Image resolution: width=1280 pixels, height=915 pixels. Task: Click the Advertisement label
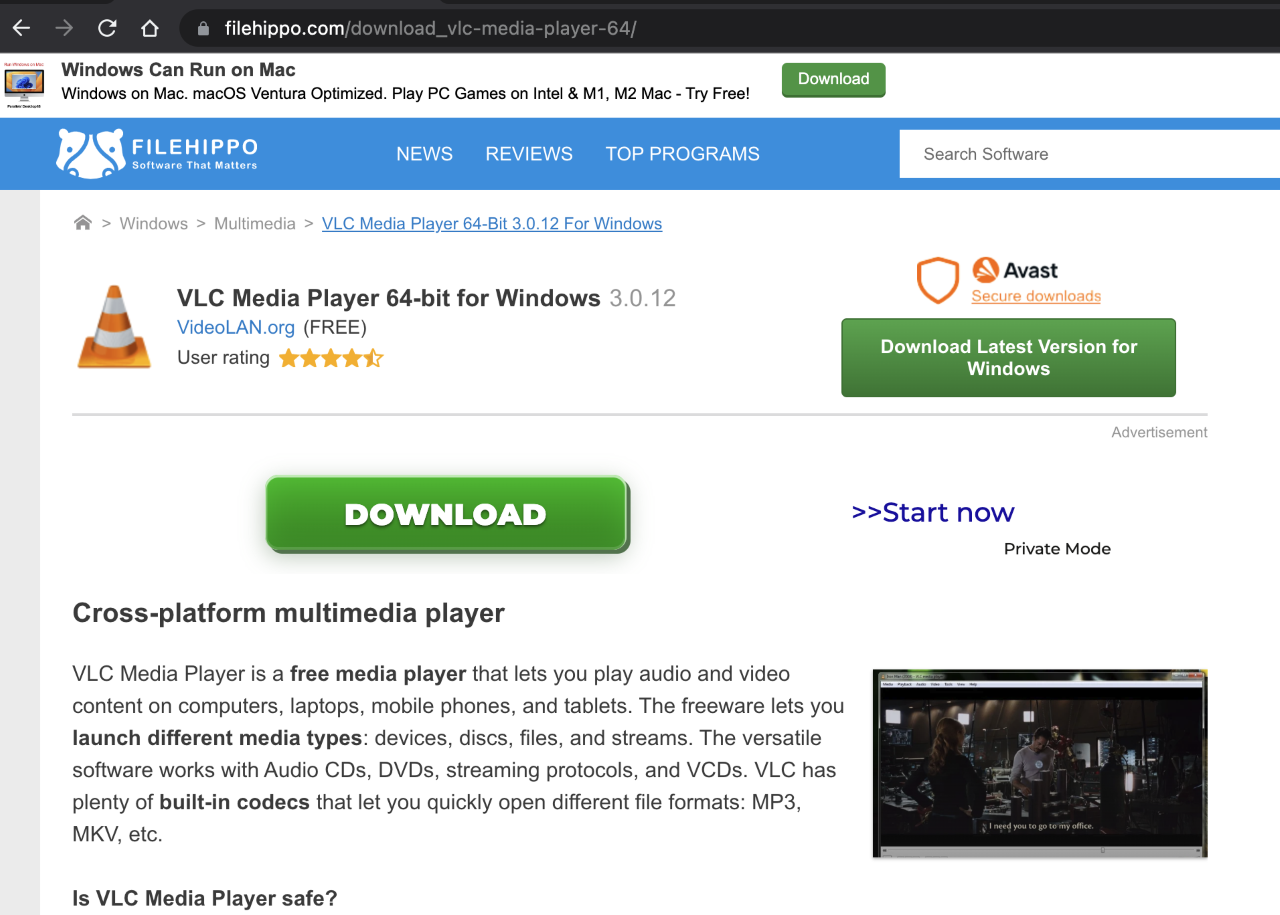coord(1160,433)
